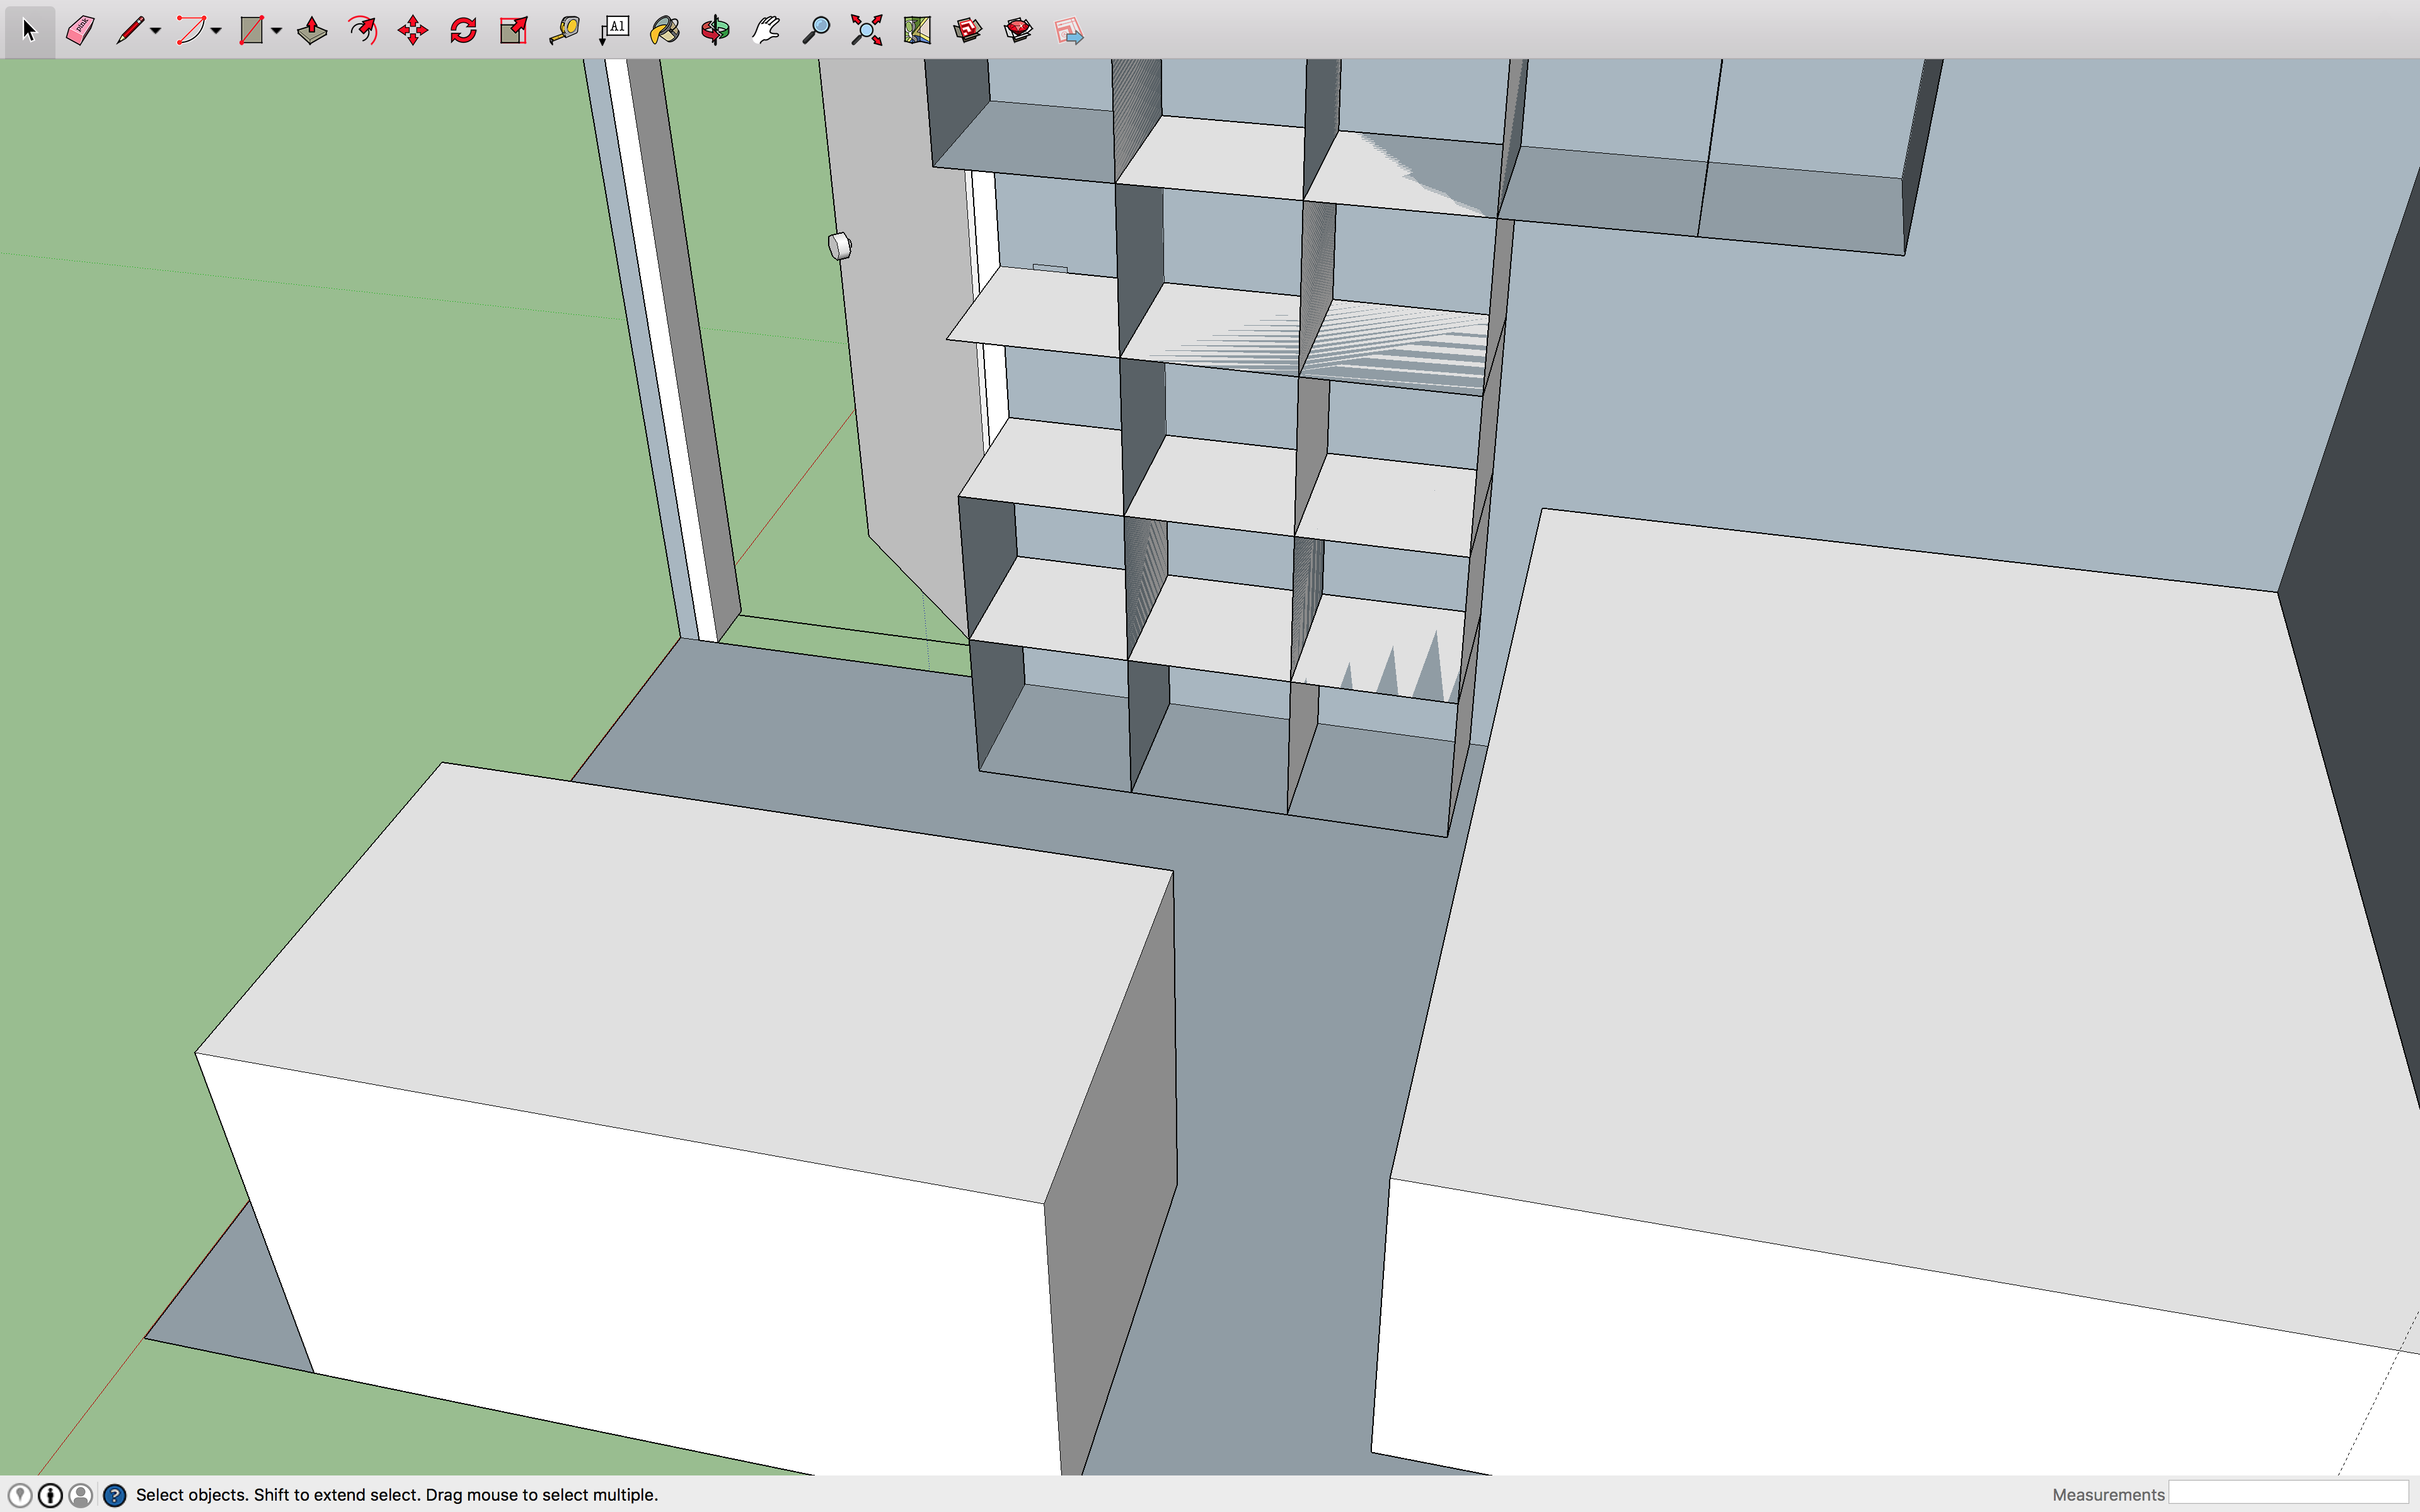Click the user sign-in status icon

[x=81, y=1495]
